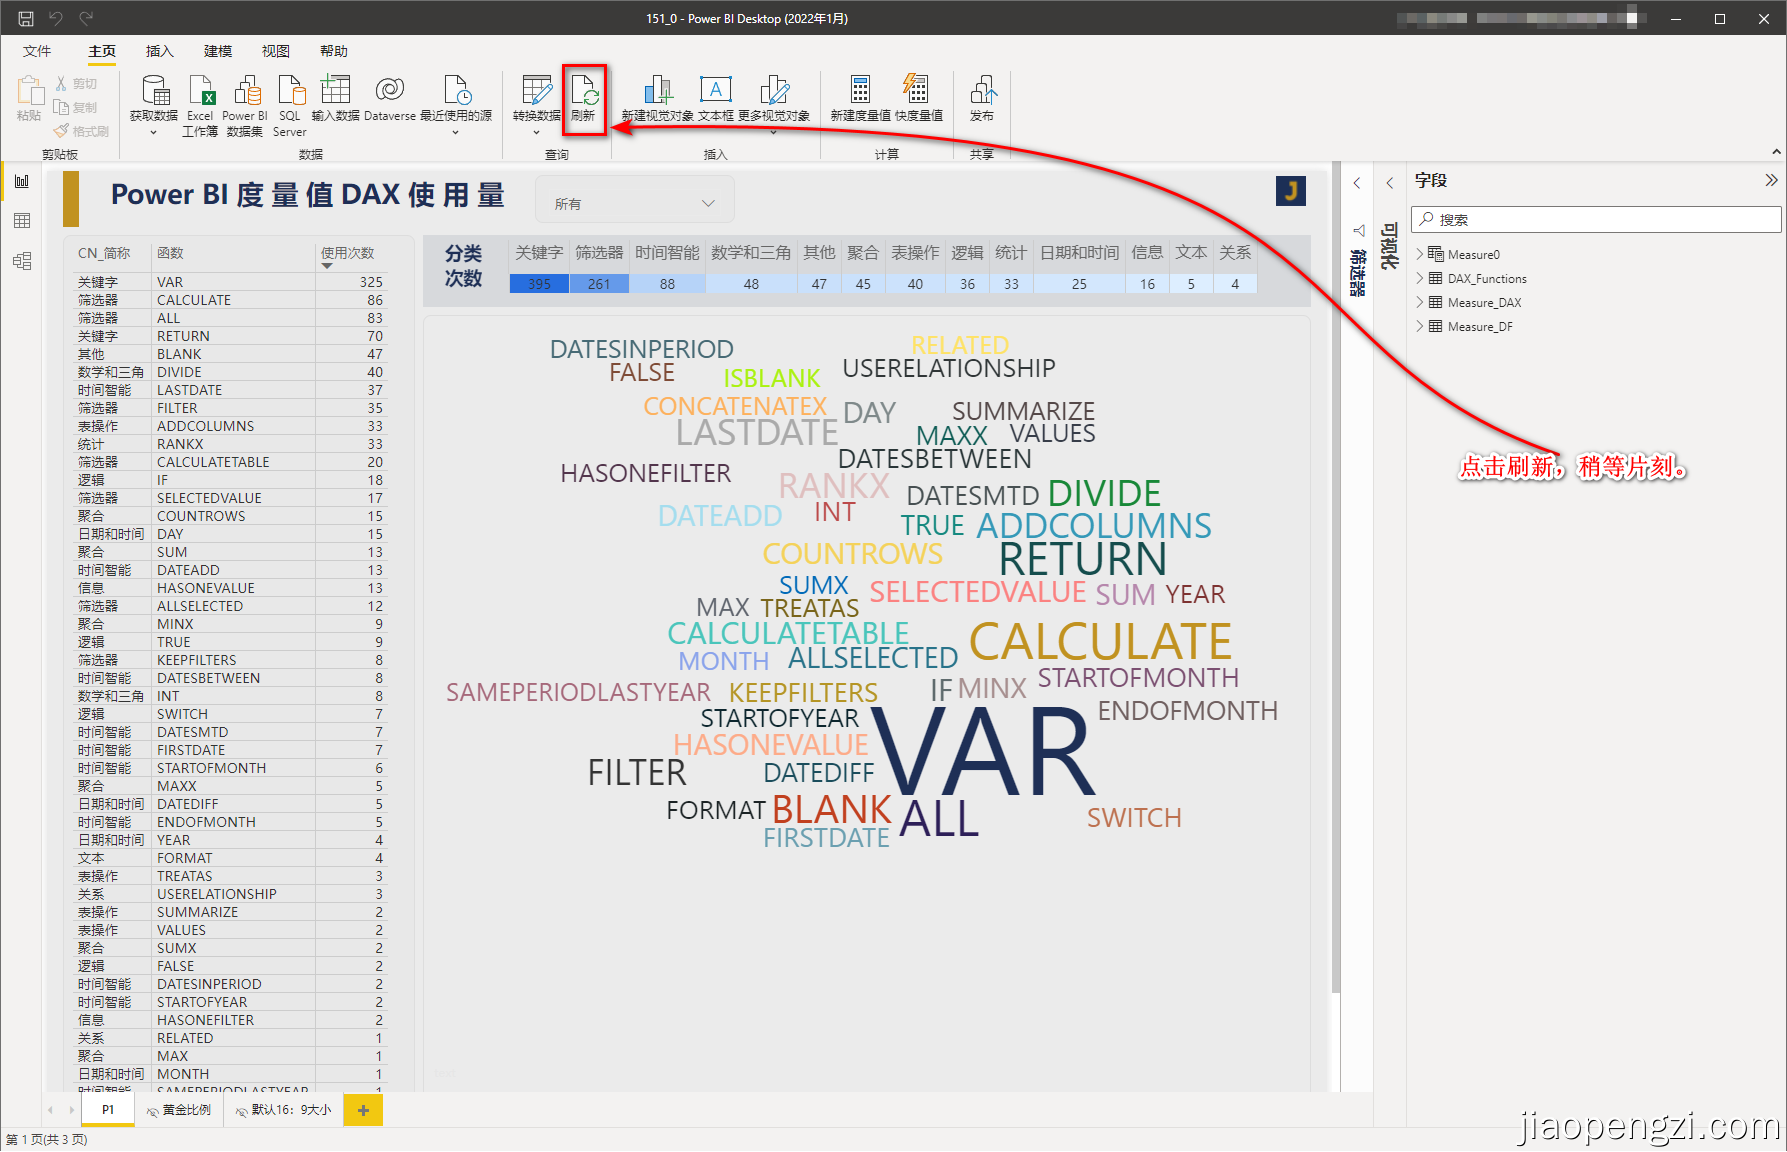Select the View (视图) ribbon tab
The width and height of the screenshot is (1787, 1152).
[x=276, y=51]
